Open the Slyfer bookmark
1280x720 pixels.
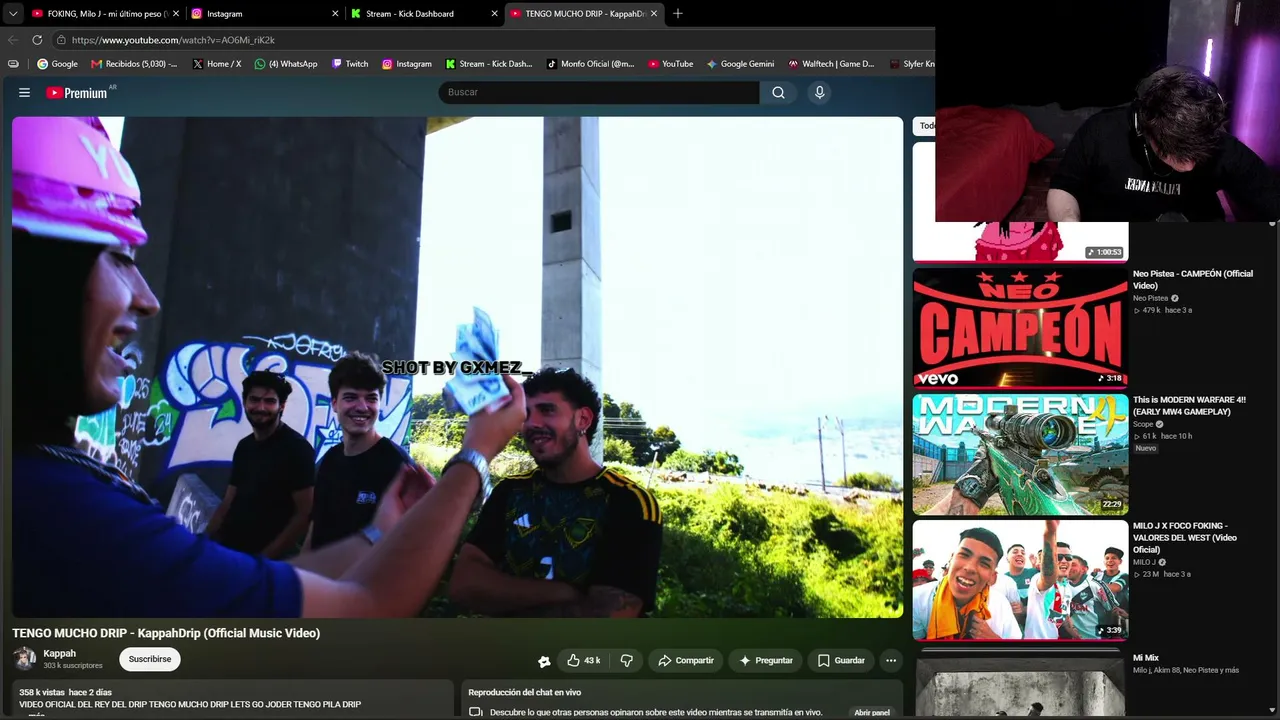[911, 64]
